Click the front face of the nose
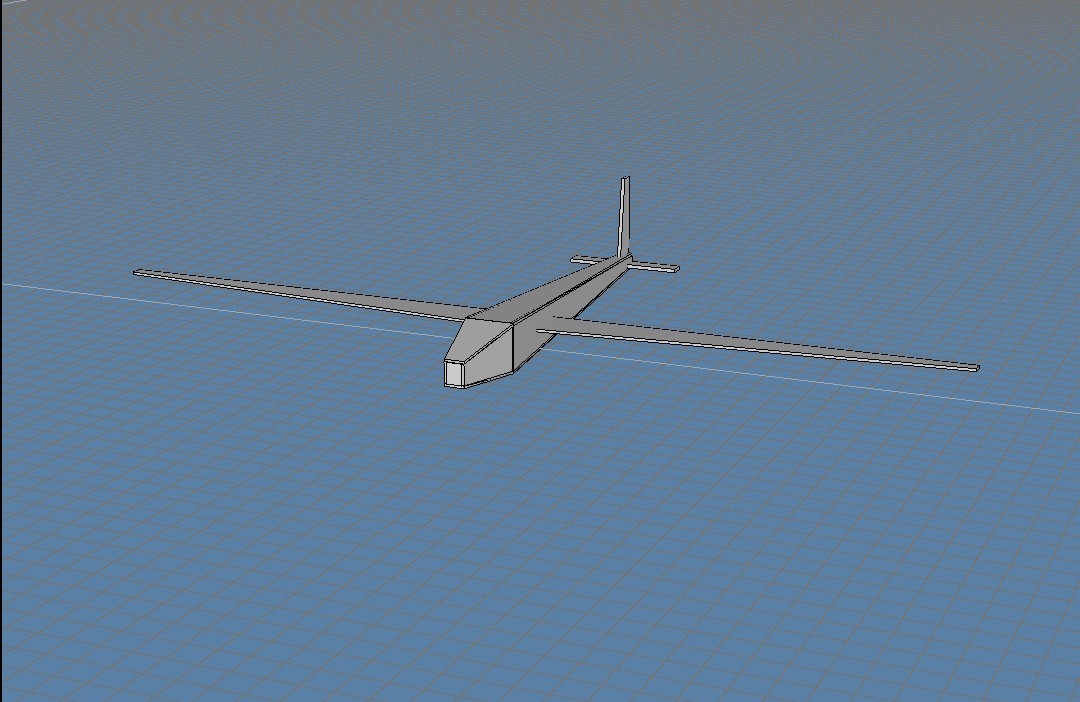 [x=455, y=372]
